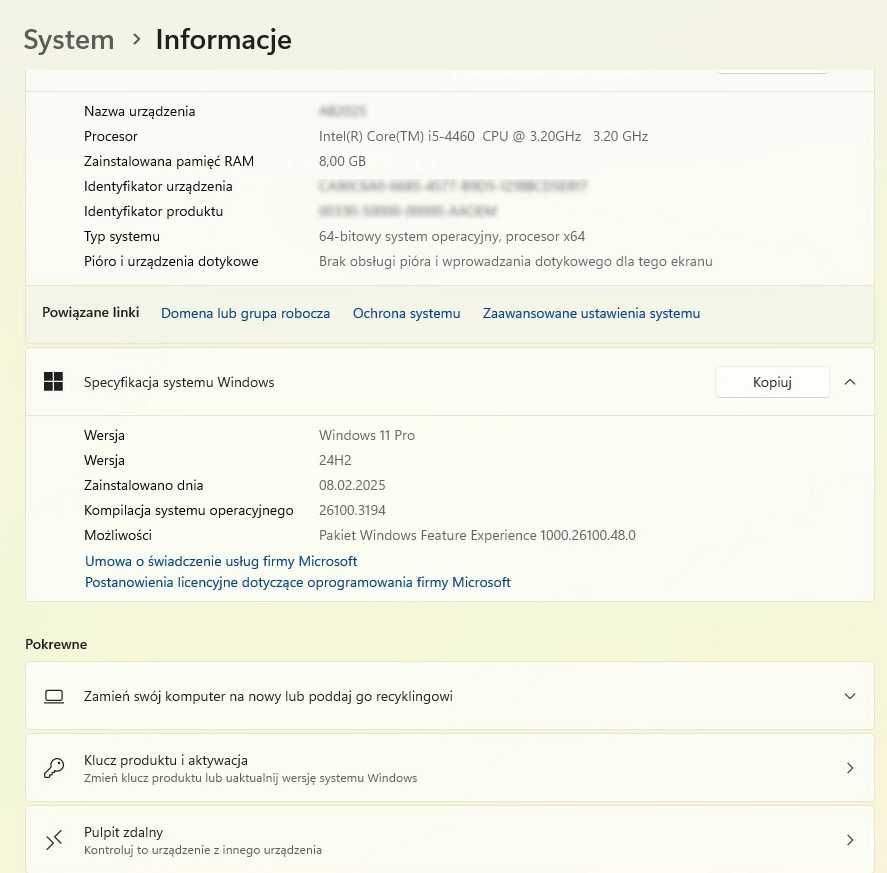Click Zmień klucz produktu lub uaktualnij subtitle
Image resolution: width=887 pixels, height=873 pixels.
pyautogui.click(x=250, y=778)
